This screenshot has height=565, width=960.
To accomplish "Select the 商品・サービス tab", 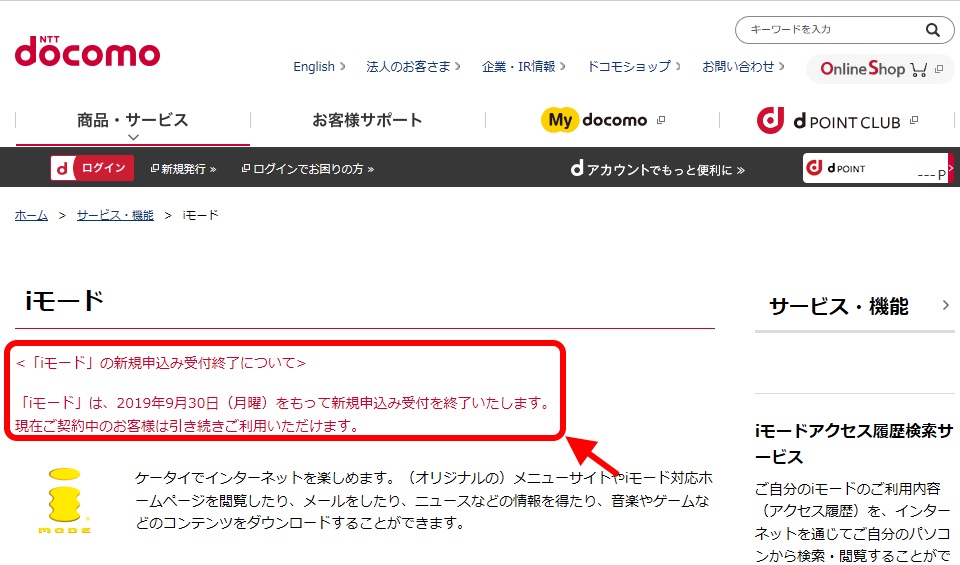I will 133,120.
